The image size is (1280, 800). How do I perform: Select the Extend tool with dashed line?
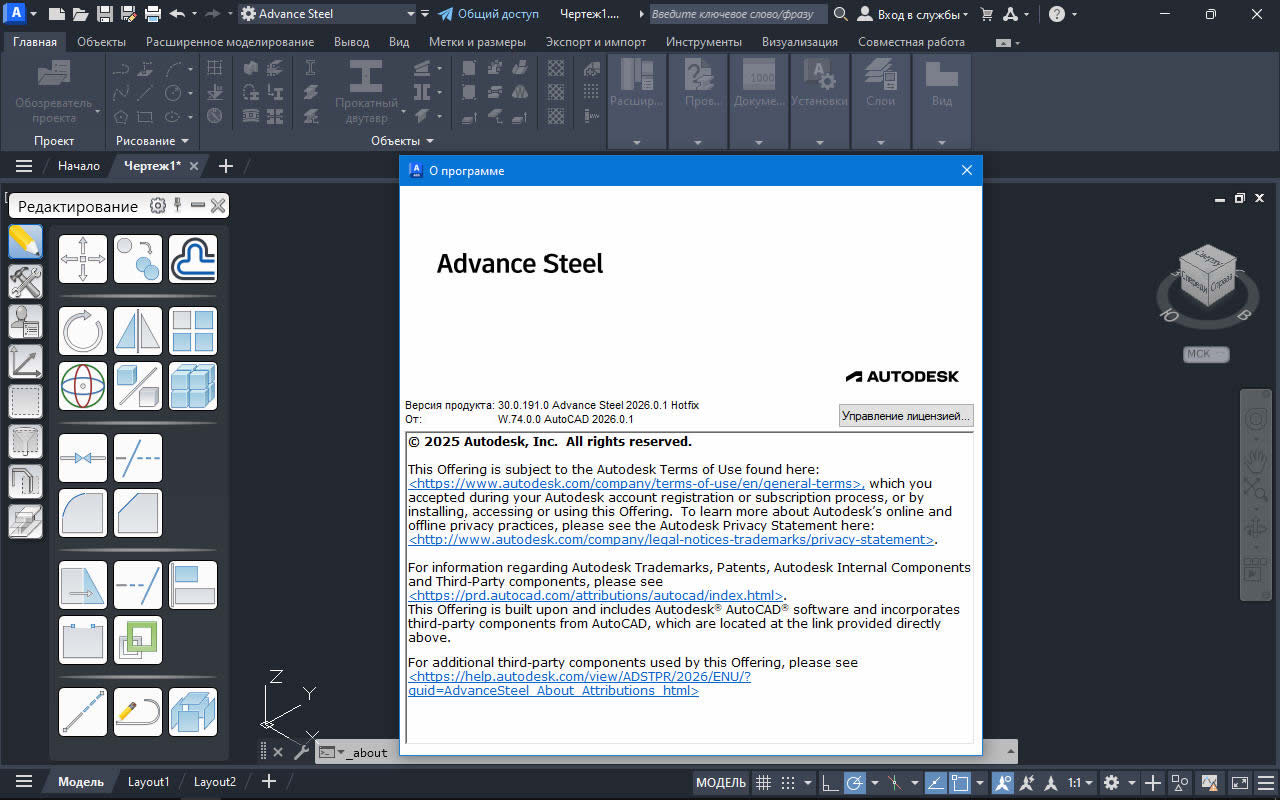pos(138,458)
